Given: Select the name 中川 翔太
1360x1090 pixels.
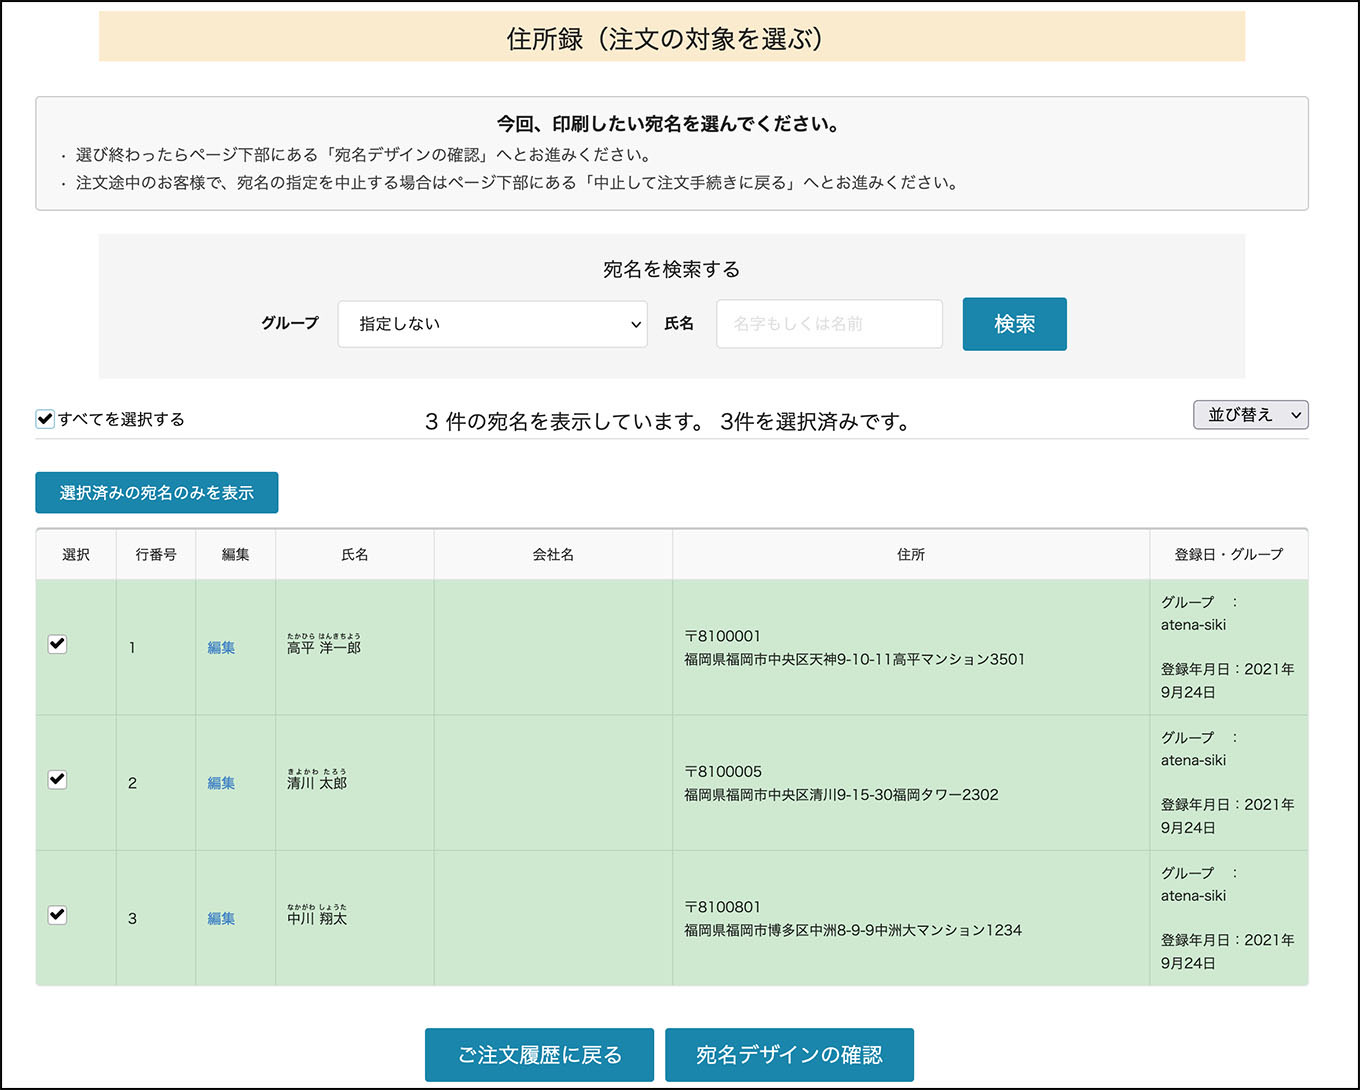Looking at the screenshot, I should tap(317, 919).
